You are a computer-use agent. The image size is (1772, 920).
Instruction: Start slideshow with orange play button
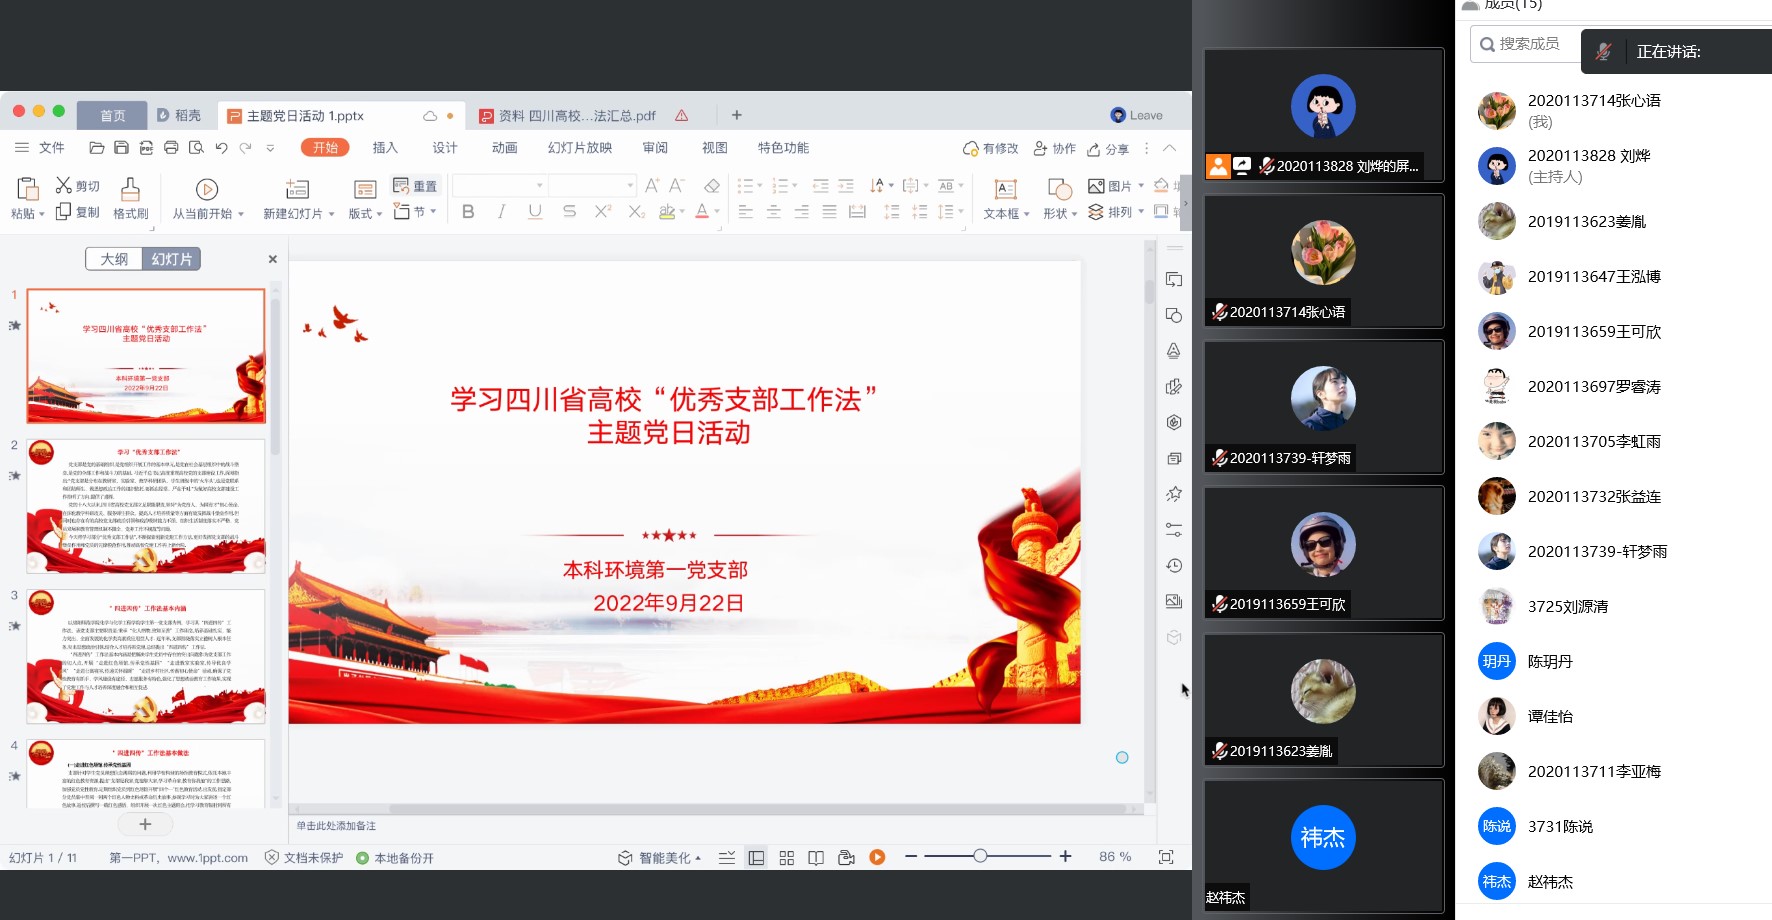pos(877,857)
